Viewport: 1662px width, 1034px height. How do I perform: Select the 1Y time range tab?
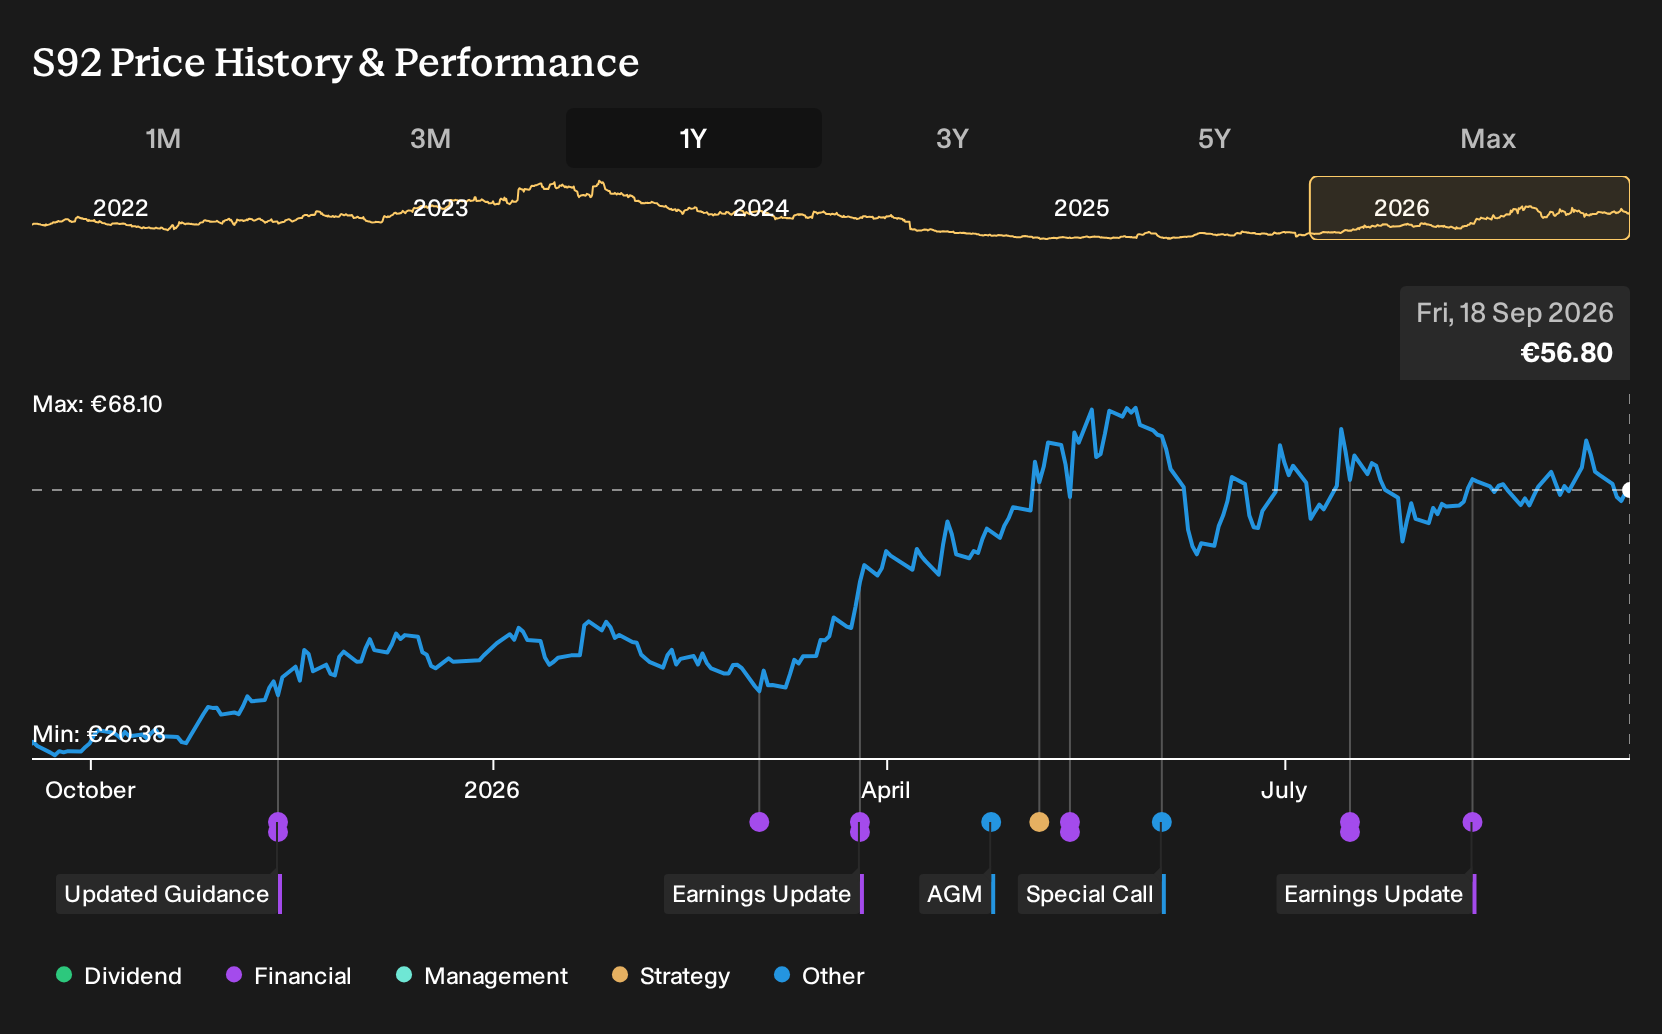[x=694, y=138]
